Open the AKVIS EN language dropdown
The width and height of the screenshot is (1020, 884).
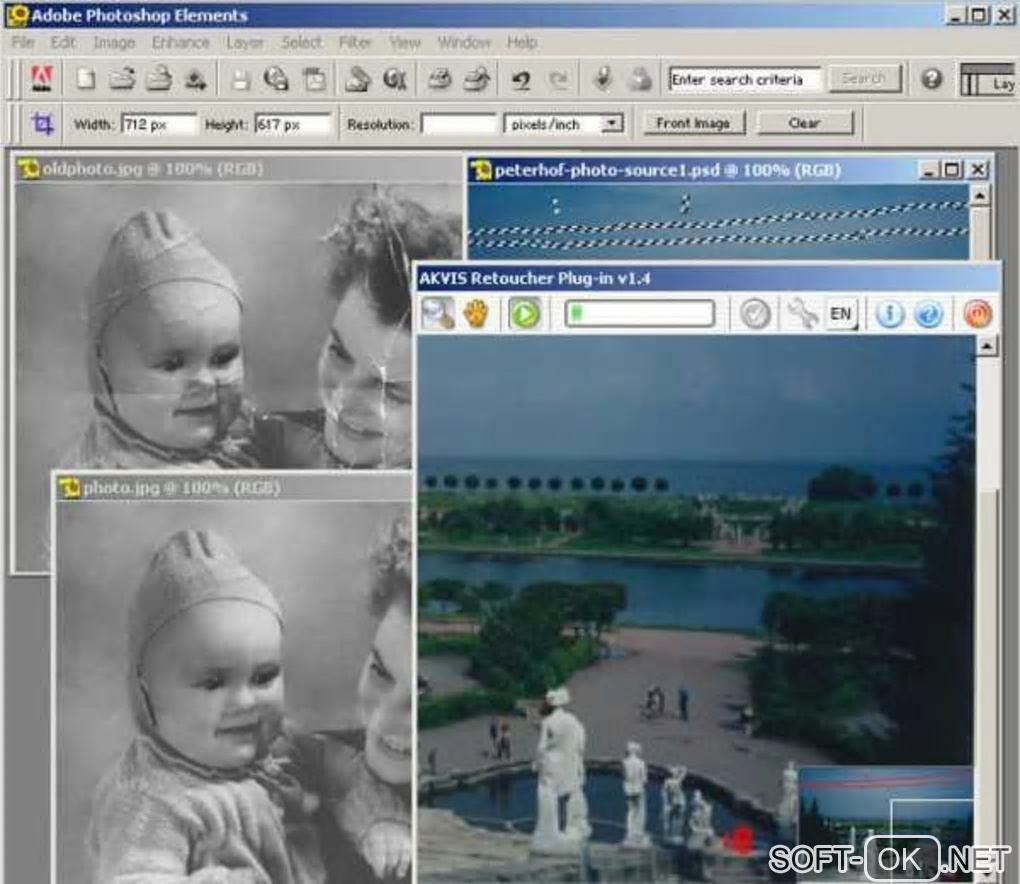point(842,314)
